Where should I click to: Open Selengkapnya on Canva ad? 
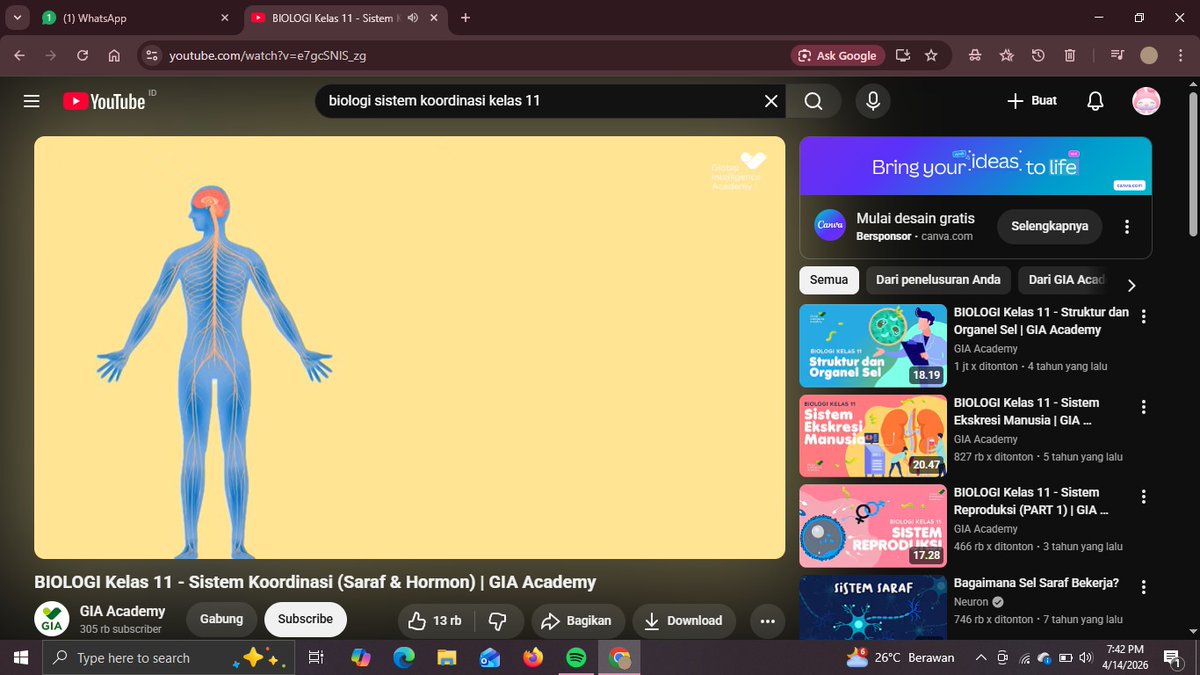(1050, 226)
